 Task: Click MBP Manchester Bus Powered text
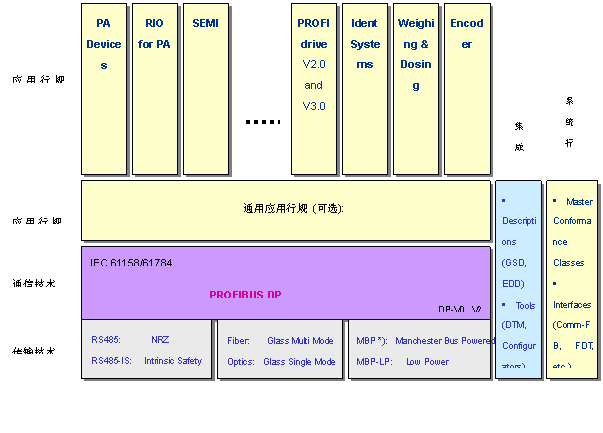pyautogui.click(x=426, y=341)
